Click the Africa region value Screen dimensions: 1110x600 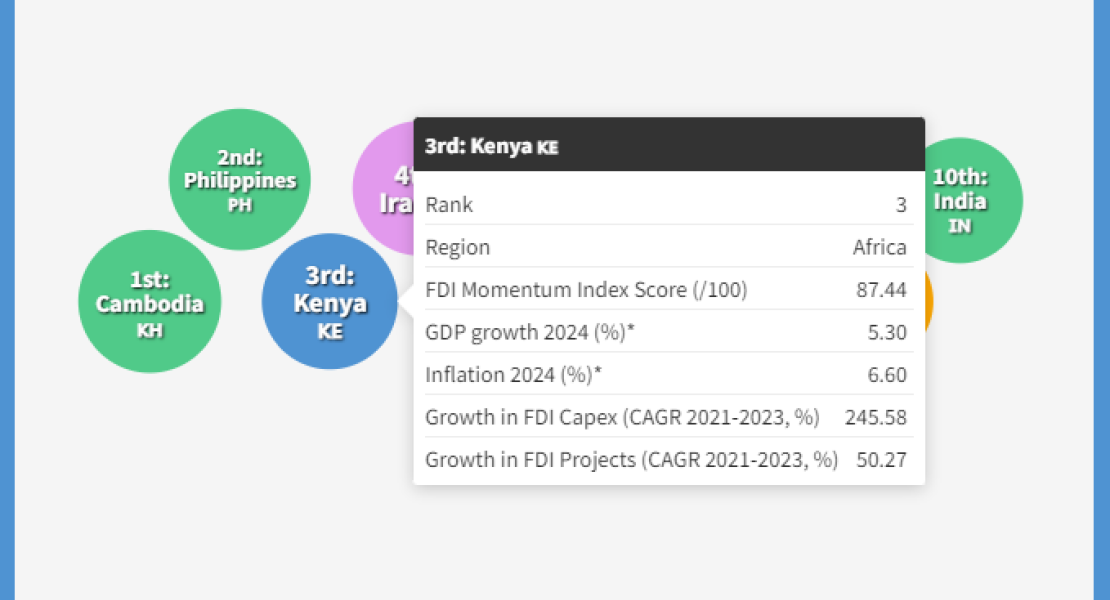(x=879, y=247)
